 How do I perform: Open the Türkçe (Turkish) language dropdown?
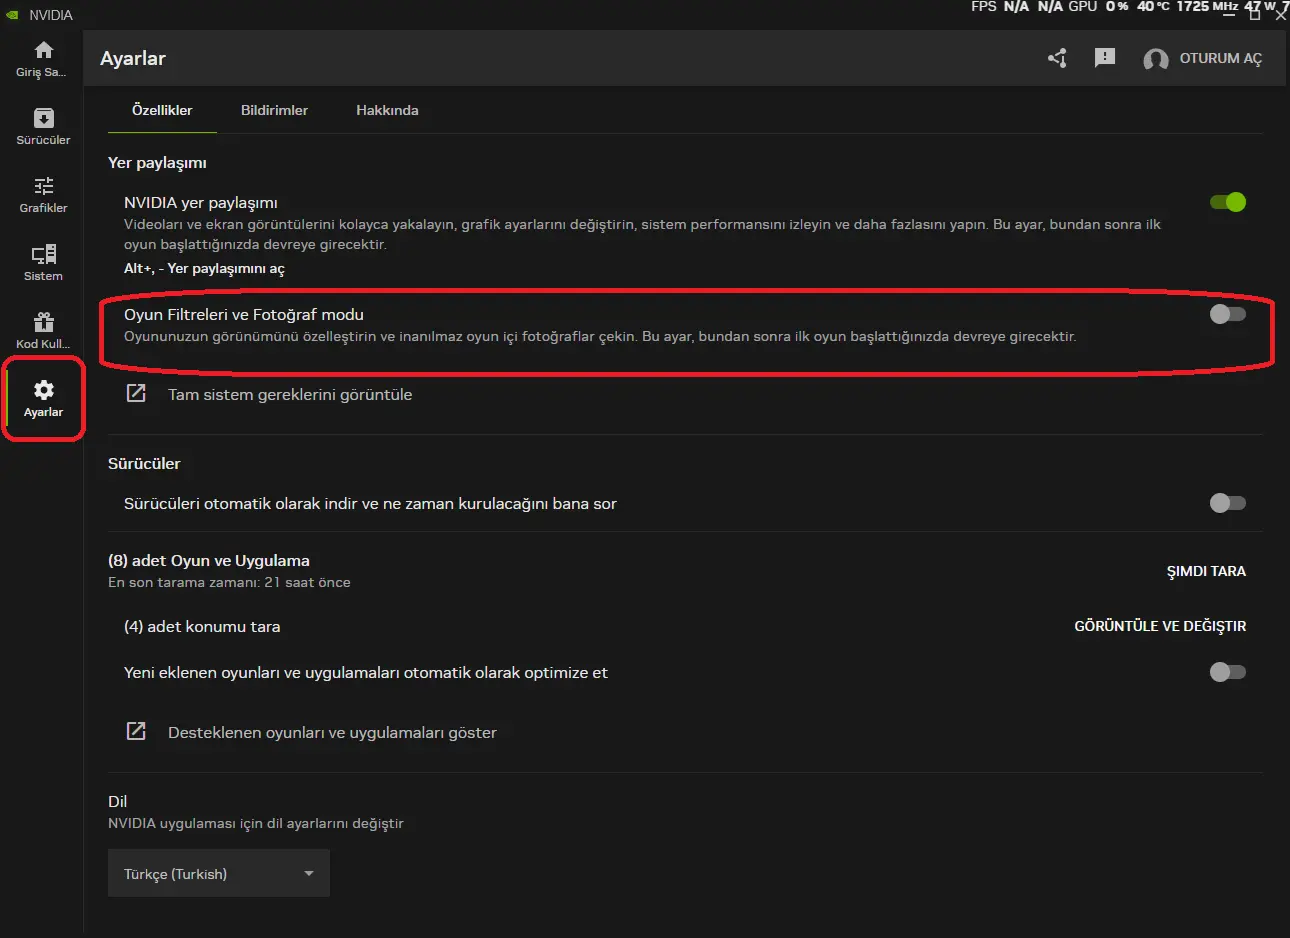pyautogui.click(x=219, y=873)
